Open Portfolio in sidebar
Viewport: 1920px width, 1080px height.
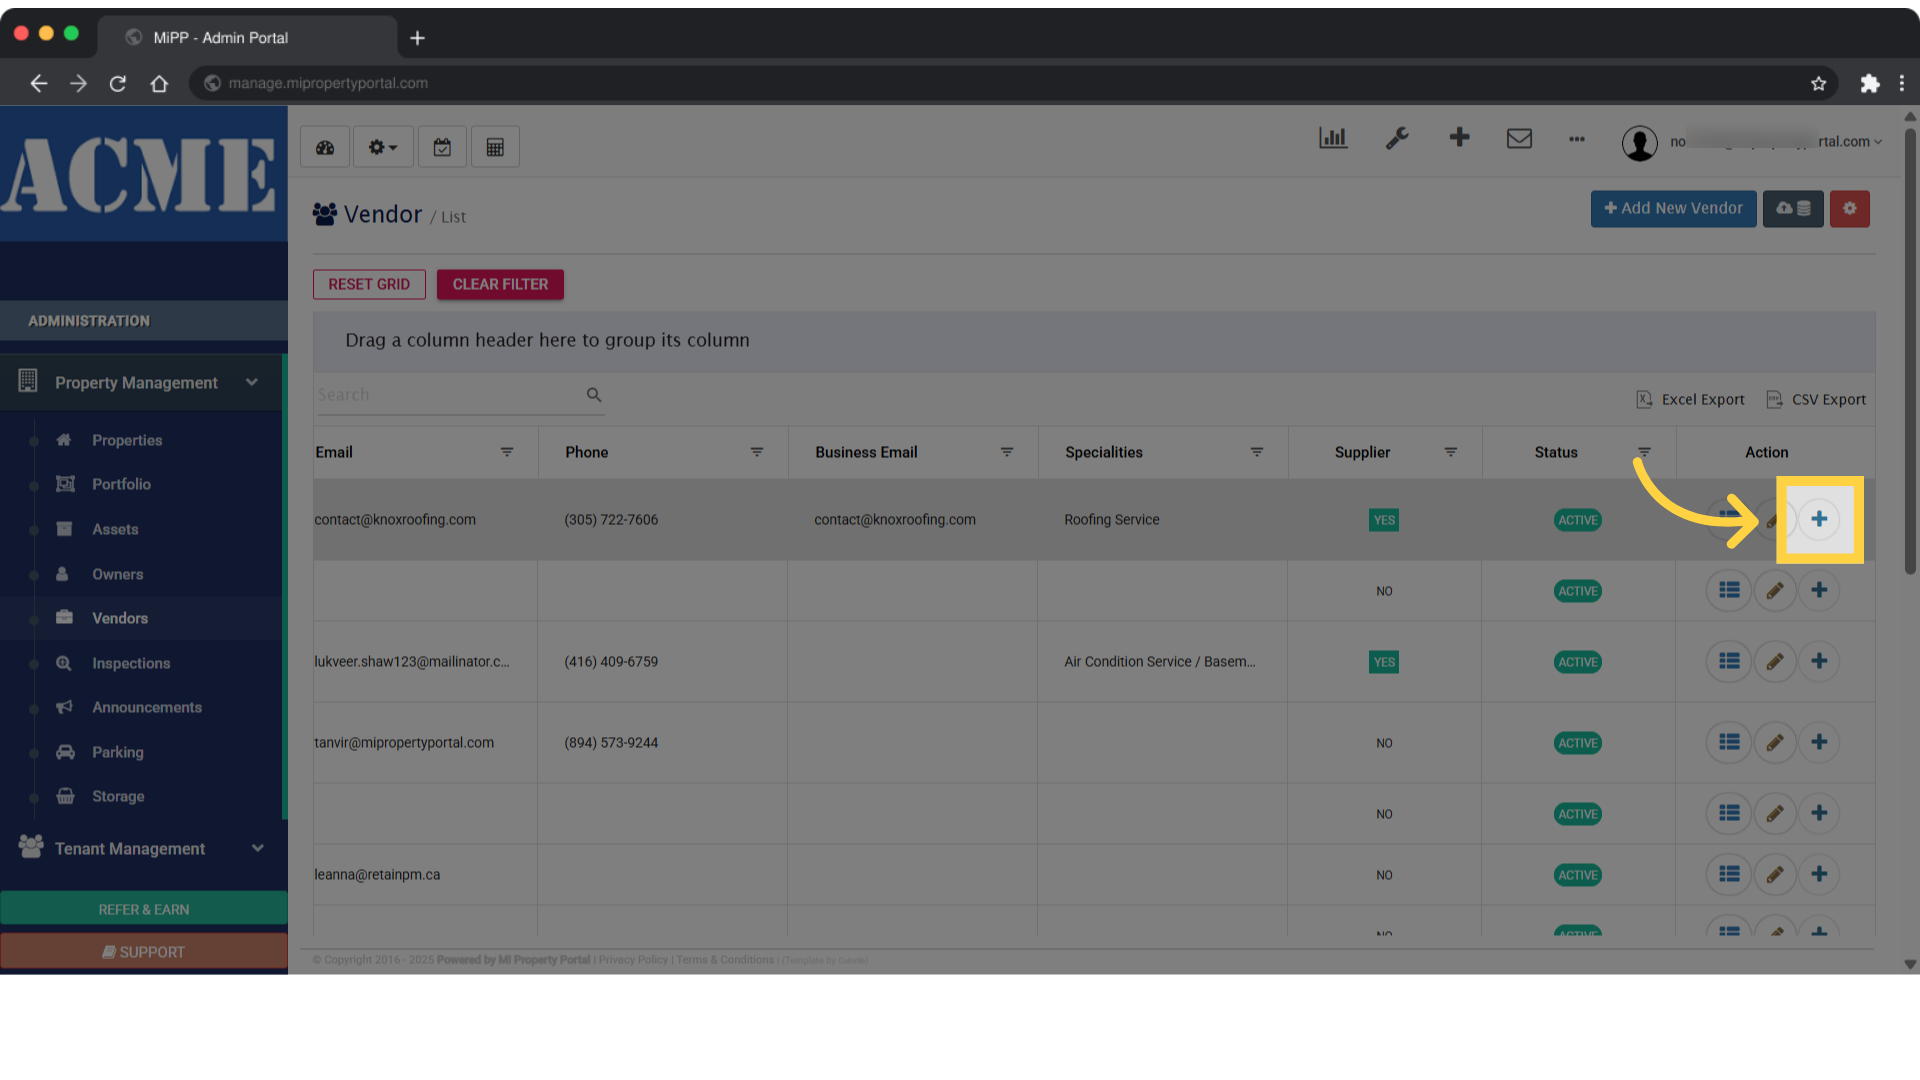click(121, 484)
